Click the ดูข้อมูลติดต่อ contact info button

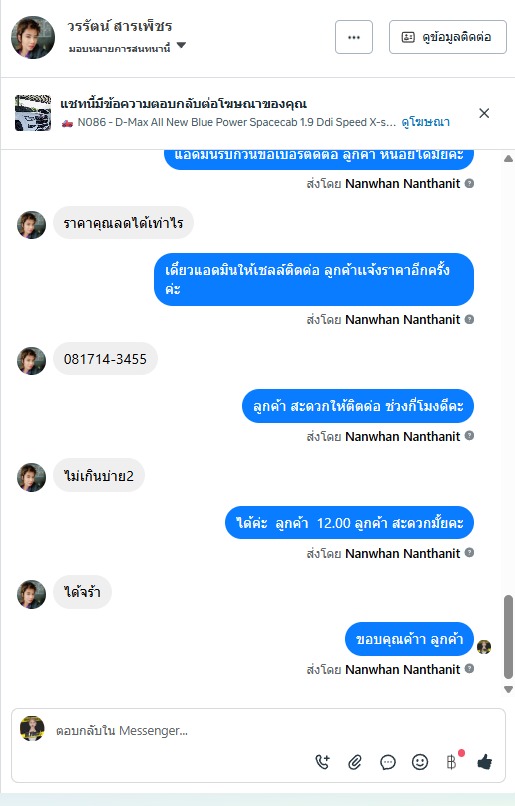(448, 37)
